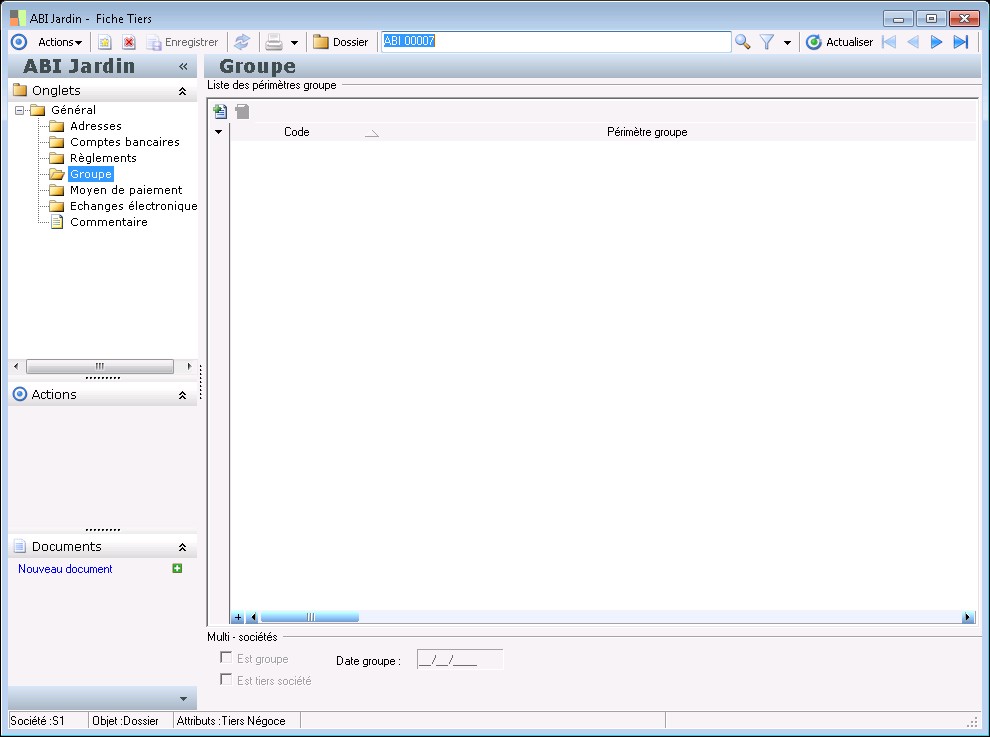
Task: Click the magnifier search icon
Action: pyautogui.click(x=743, y=42)
